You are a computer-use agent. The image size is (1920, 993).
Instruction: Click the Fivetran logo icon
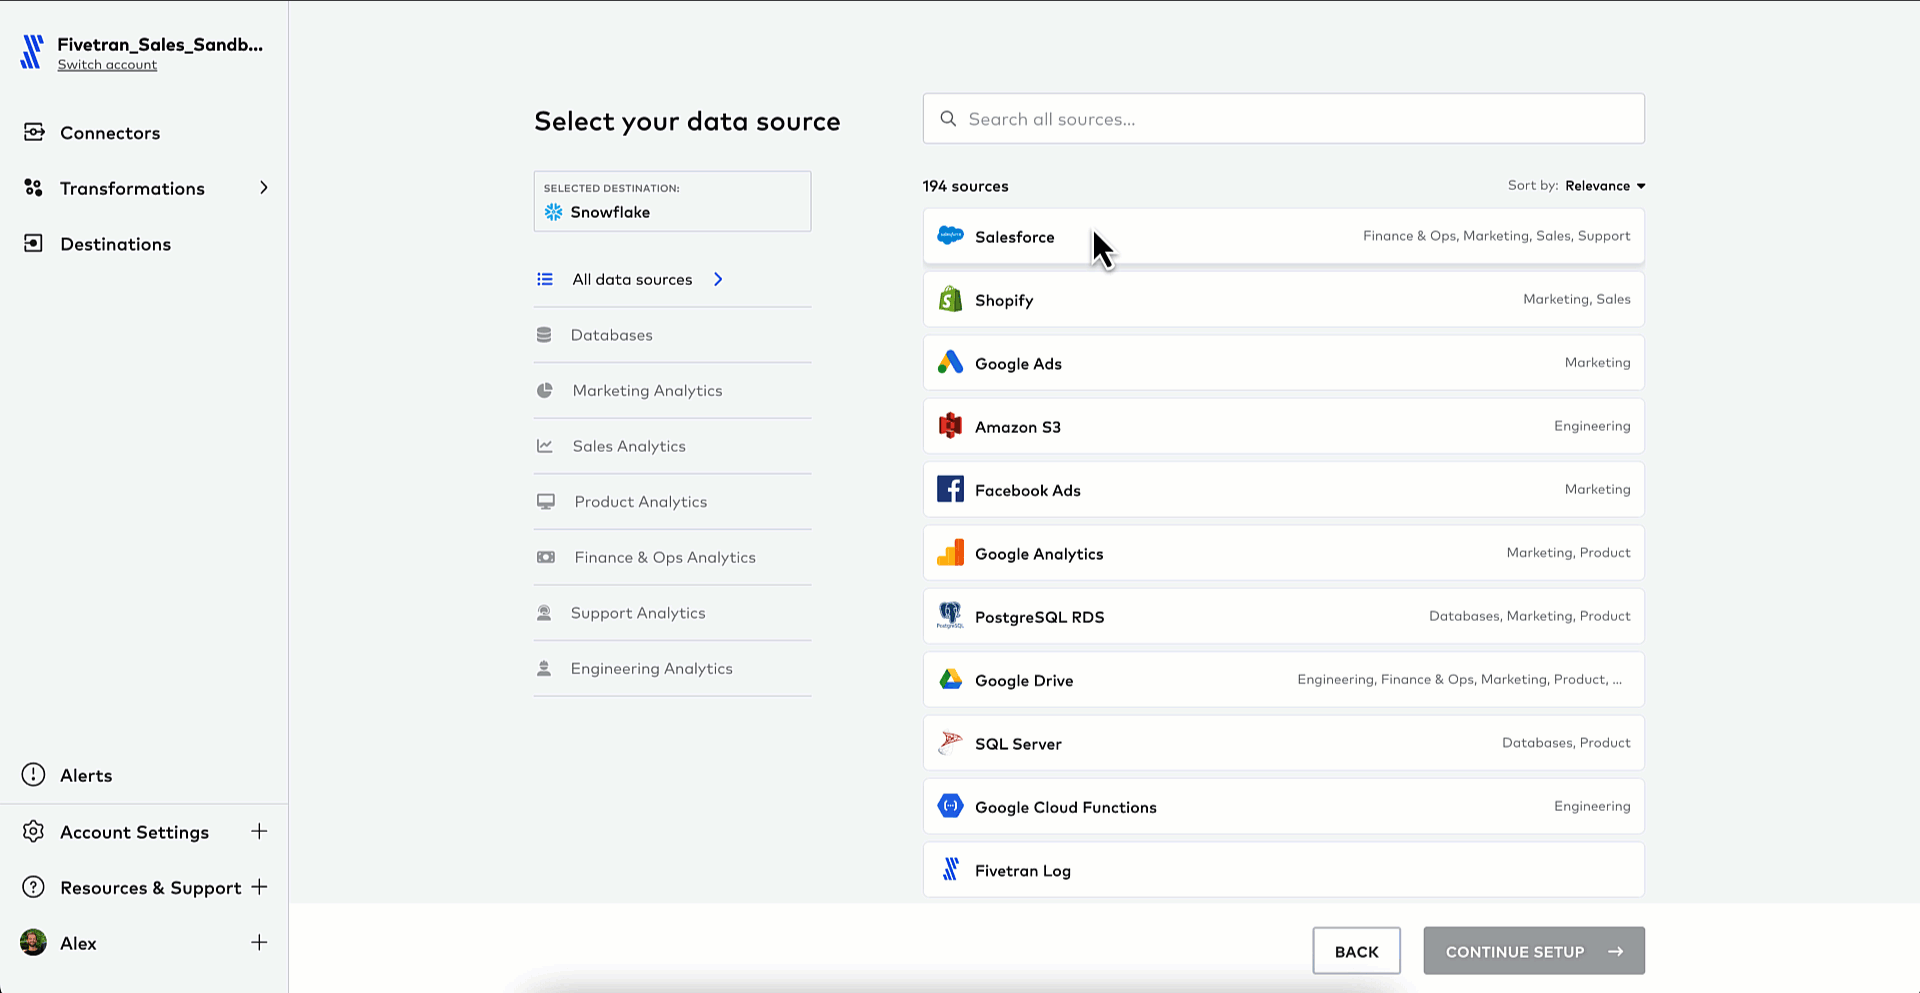click(x=32, y=52)
